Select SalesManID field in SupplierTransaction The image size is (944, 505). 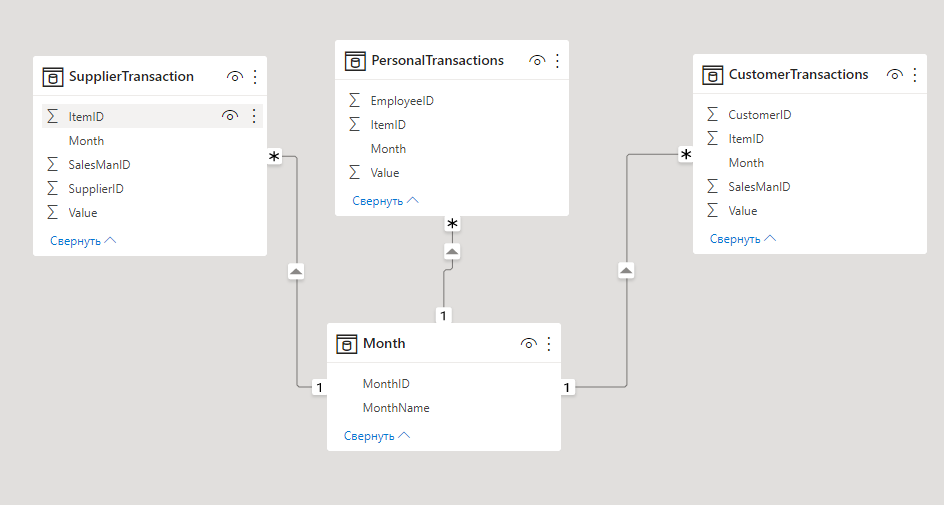(x=99, y=165)
